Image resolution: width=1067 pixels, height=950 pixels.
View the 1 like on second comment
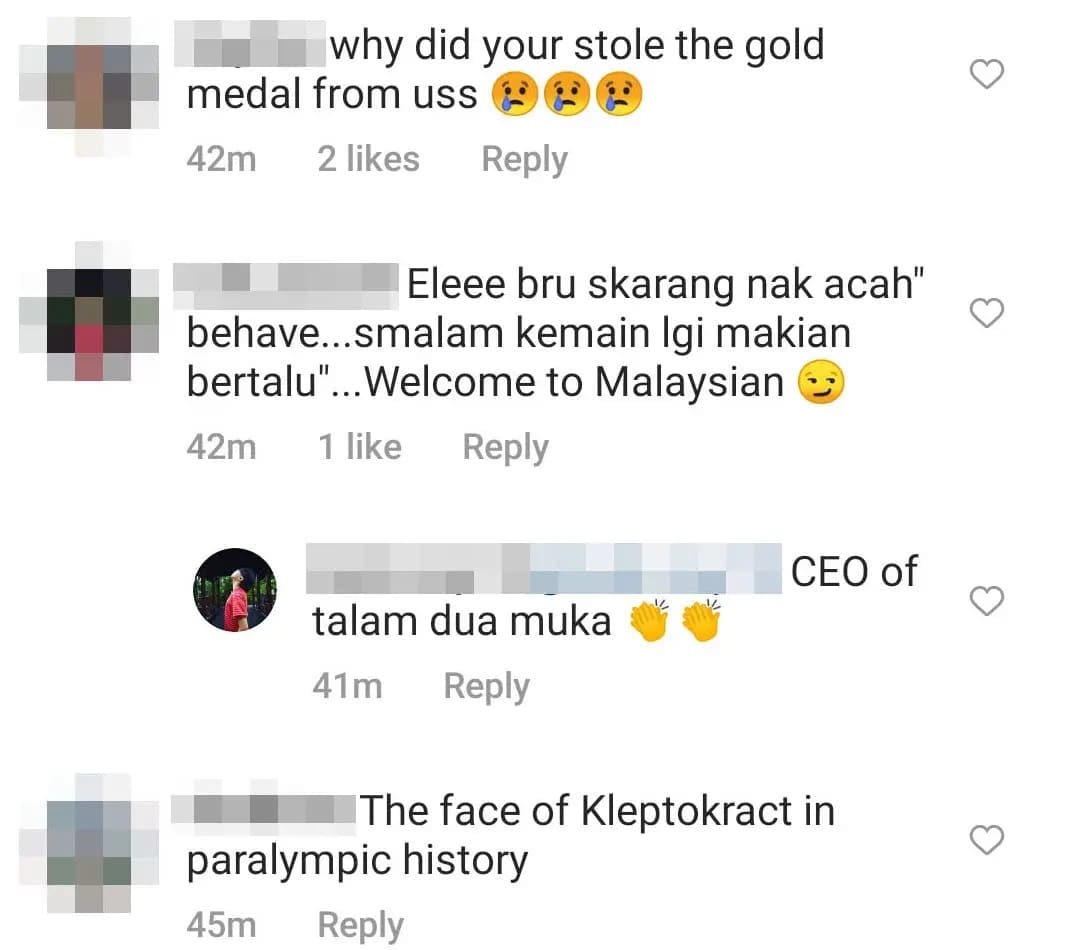[x=360, y=447]
